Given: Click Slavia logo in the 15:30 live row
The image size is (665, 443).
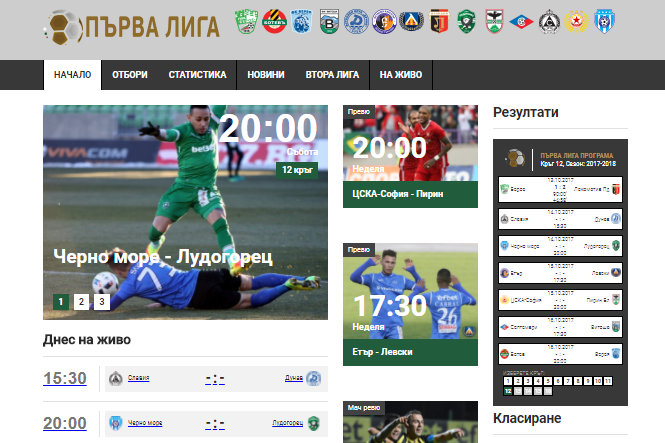Looking at the screenshot, I should pos(115,379).
